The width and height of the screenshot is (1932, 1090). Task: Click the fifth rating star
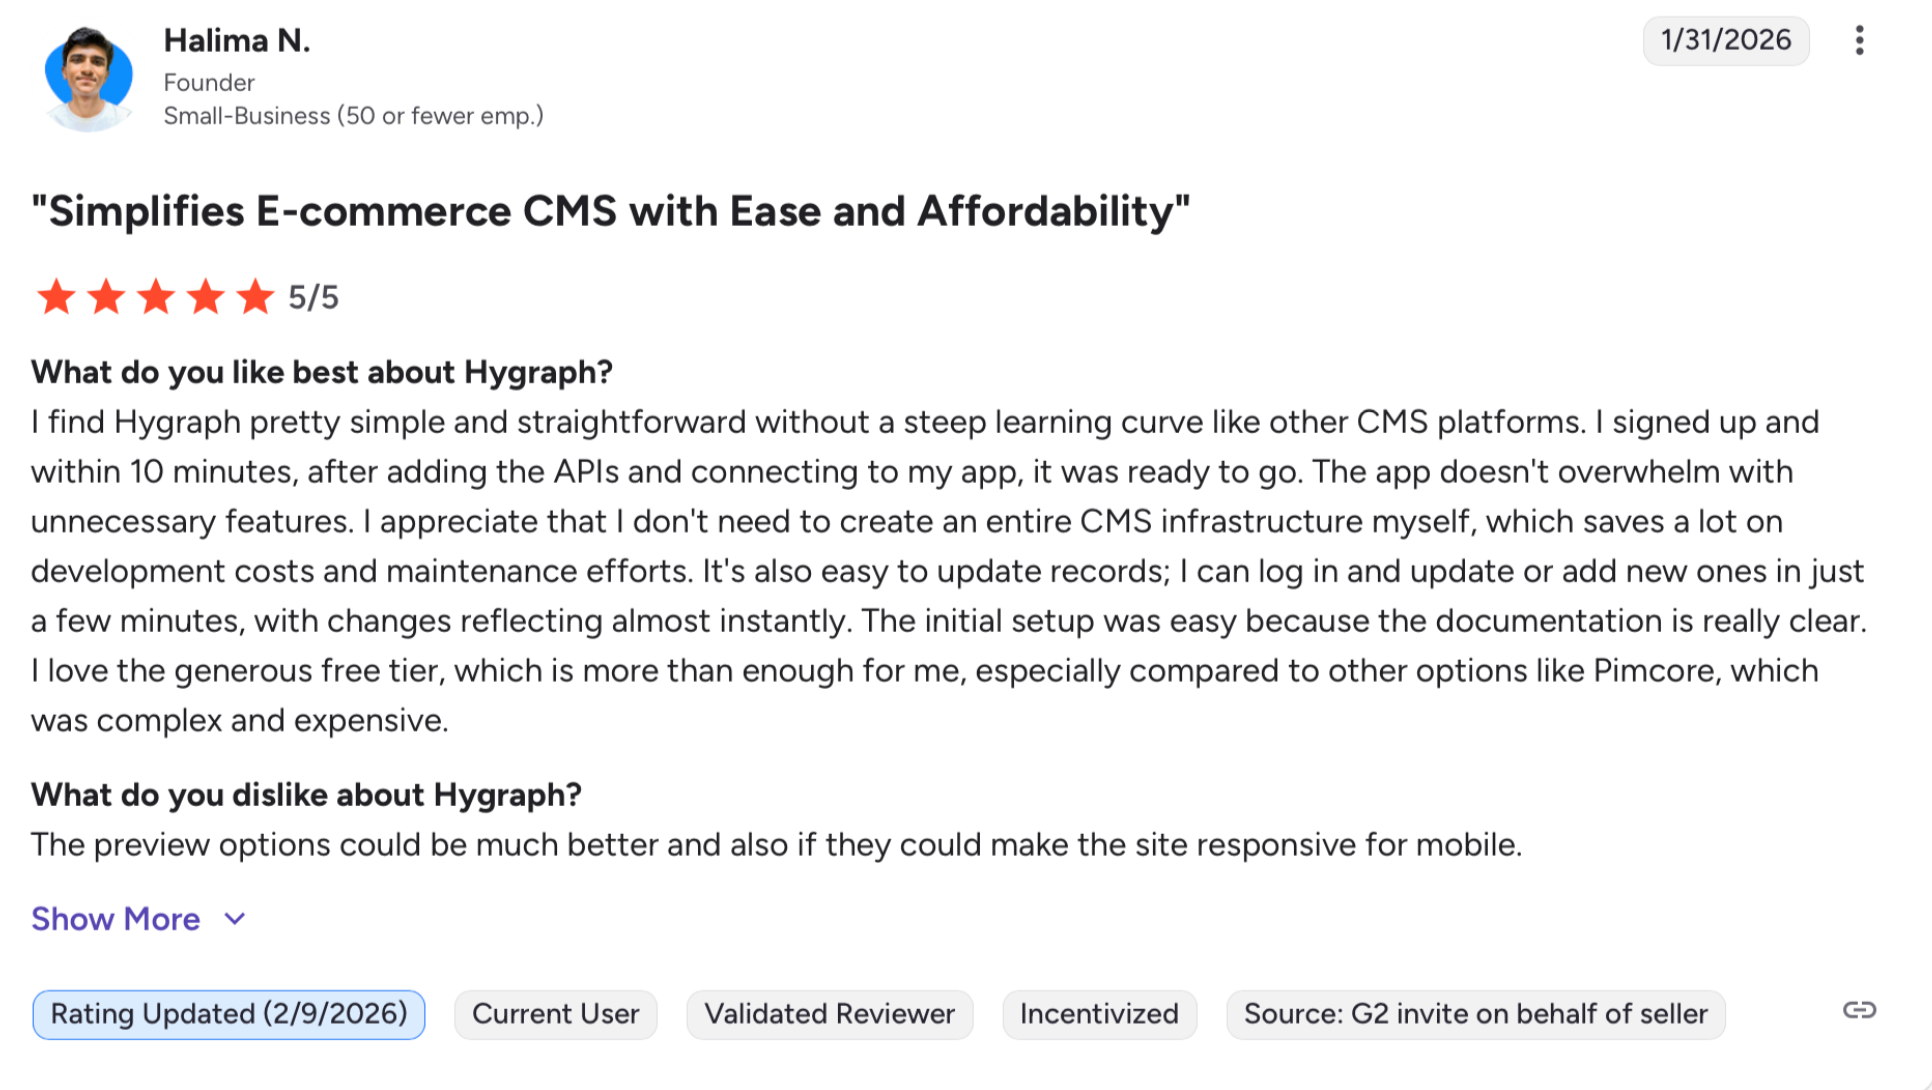tap(256, 297)
